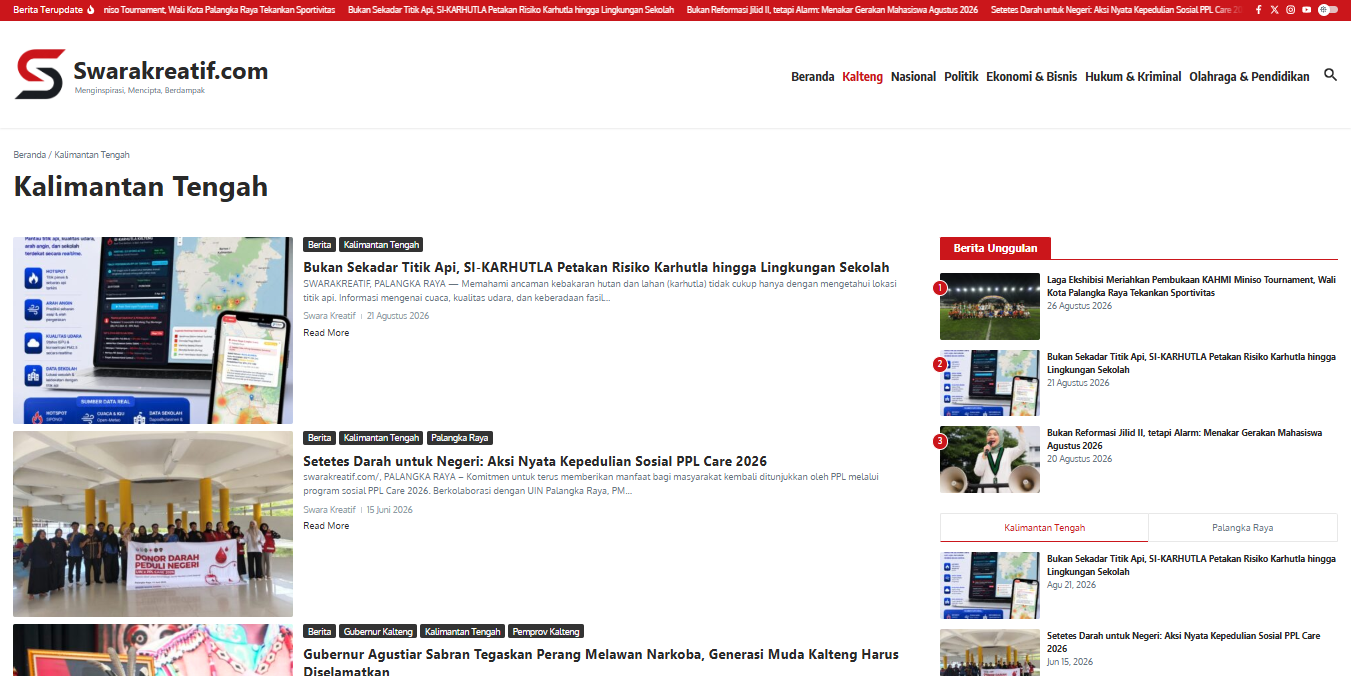This screenshot has width=1351, height=676.
Task: Open the Olahraga & Pendidikan menu item
Action: pyautogui.click(x=1249, y=76)
